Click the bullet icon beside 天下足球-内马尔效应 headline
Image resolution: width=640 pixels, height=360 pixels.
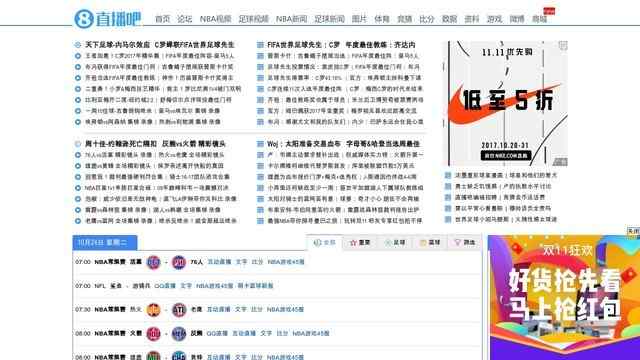click(78, 44)
